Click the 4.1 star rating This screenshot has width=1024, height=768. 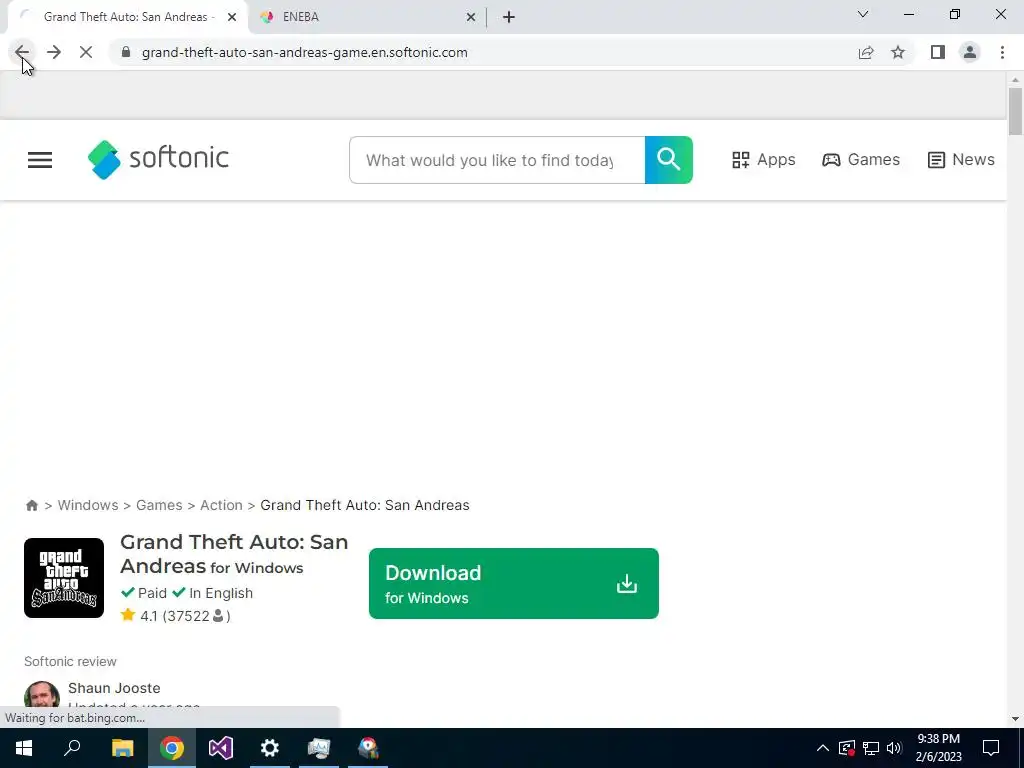coord(175,616)
